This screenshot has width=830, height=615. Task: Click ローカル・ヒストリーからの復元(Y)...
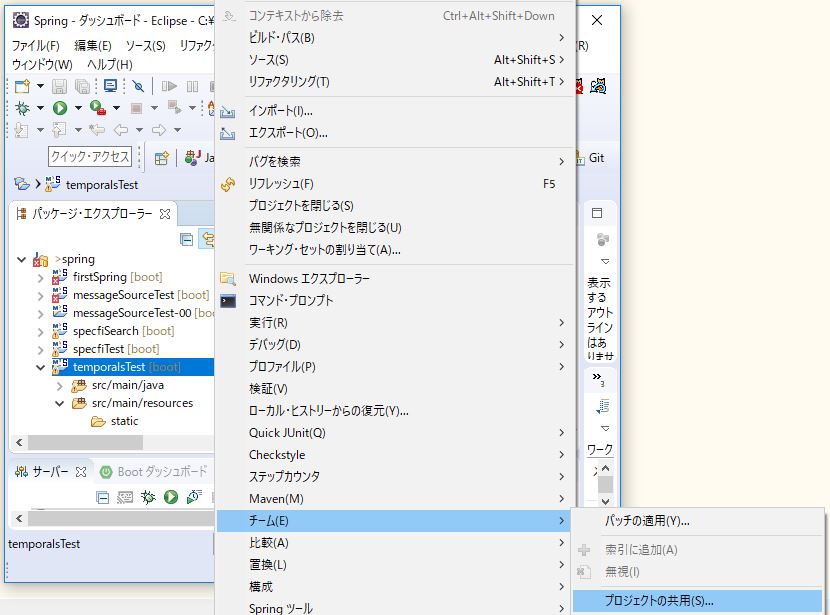(394, 411)
